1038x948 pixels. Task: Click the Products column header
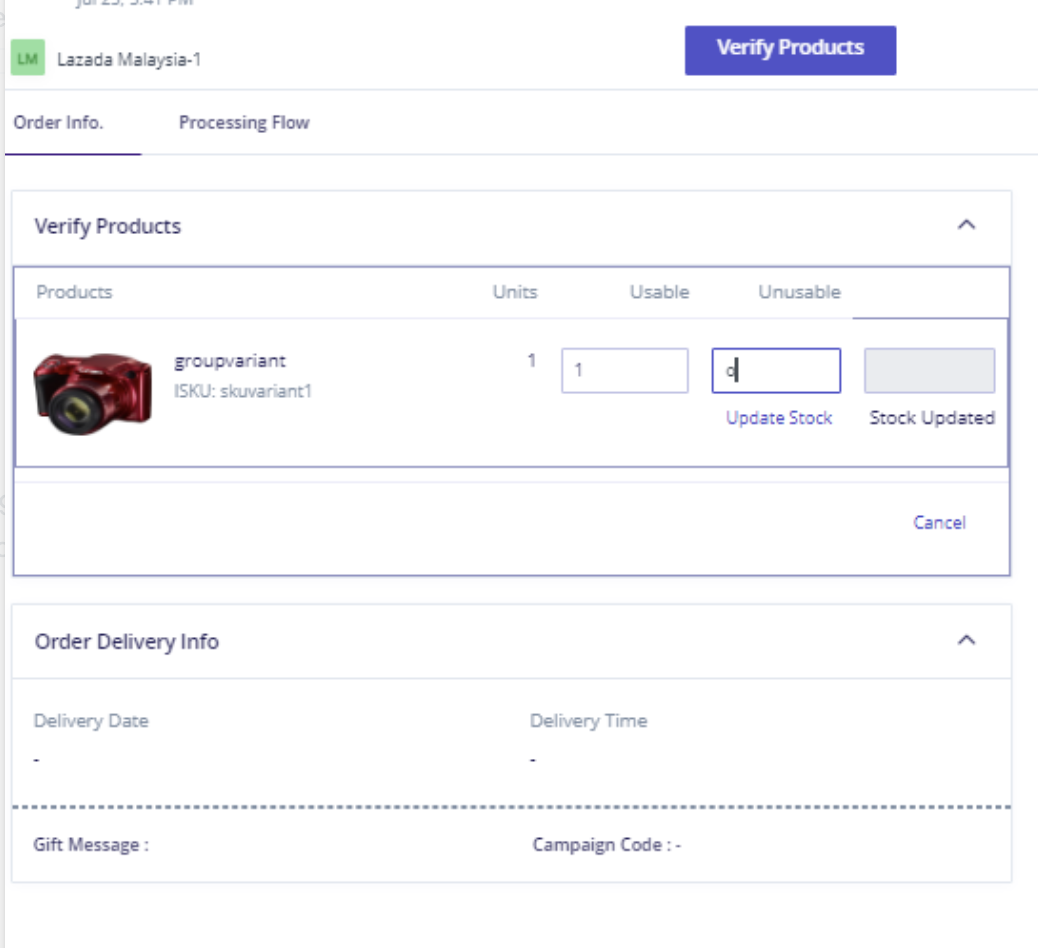tap(74, 292)
